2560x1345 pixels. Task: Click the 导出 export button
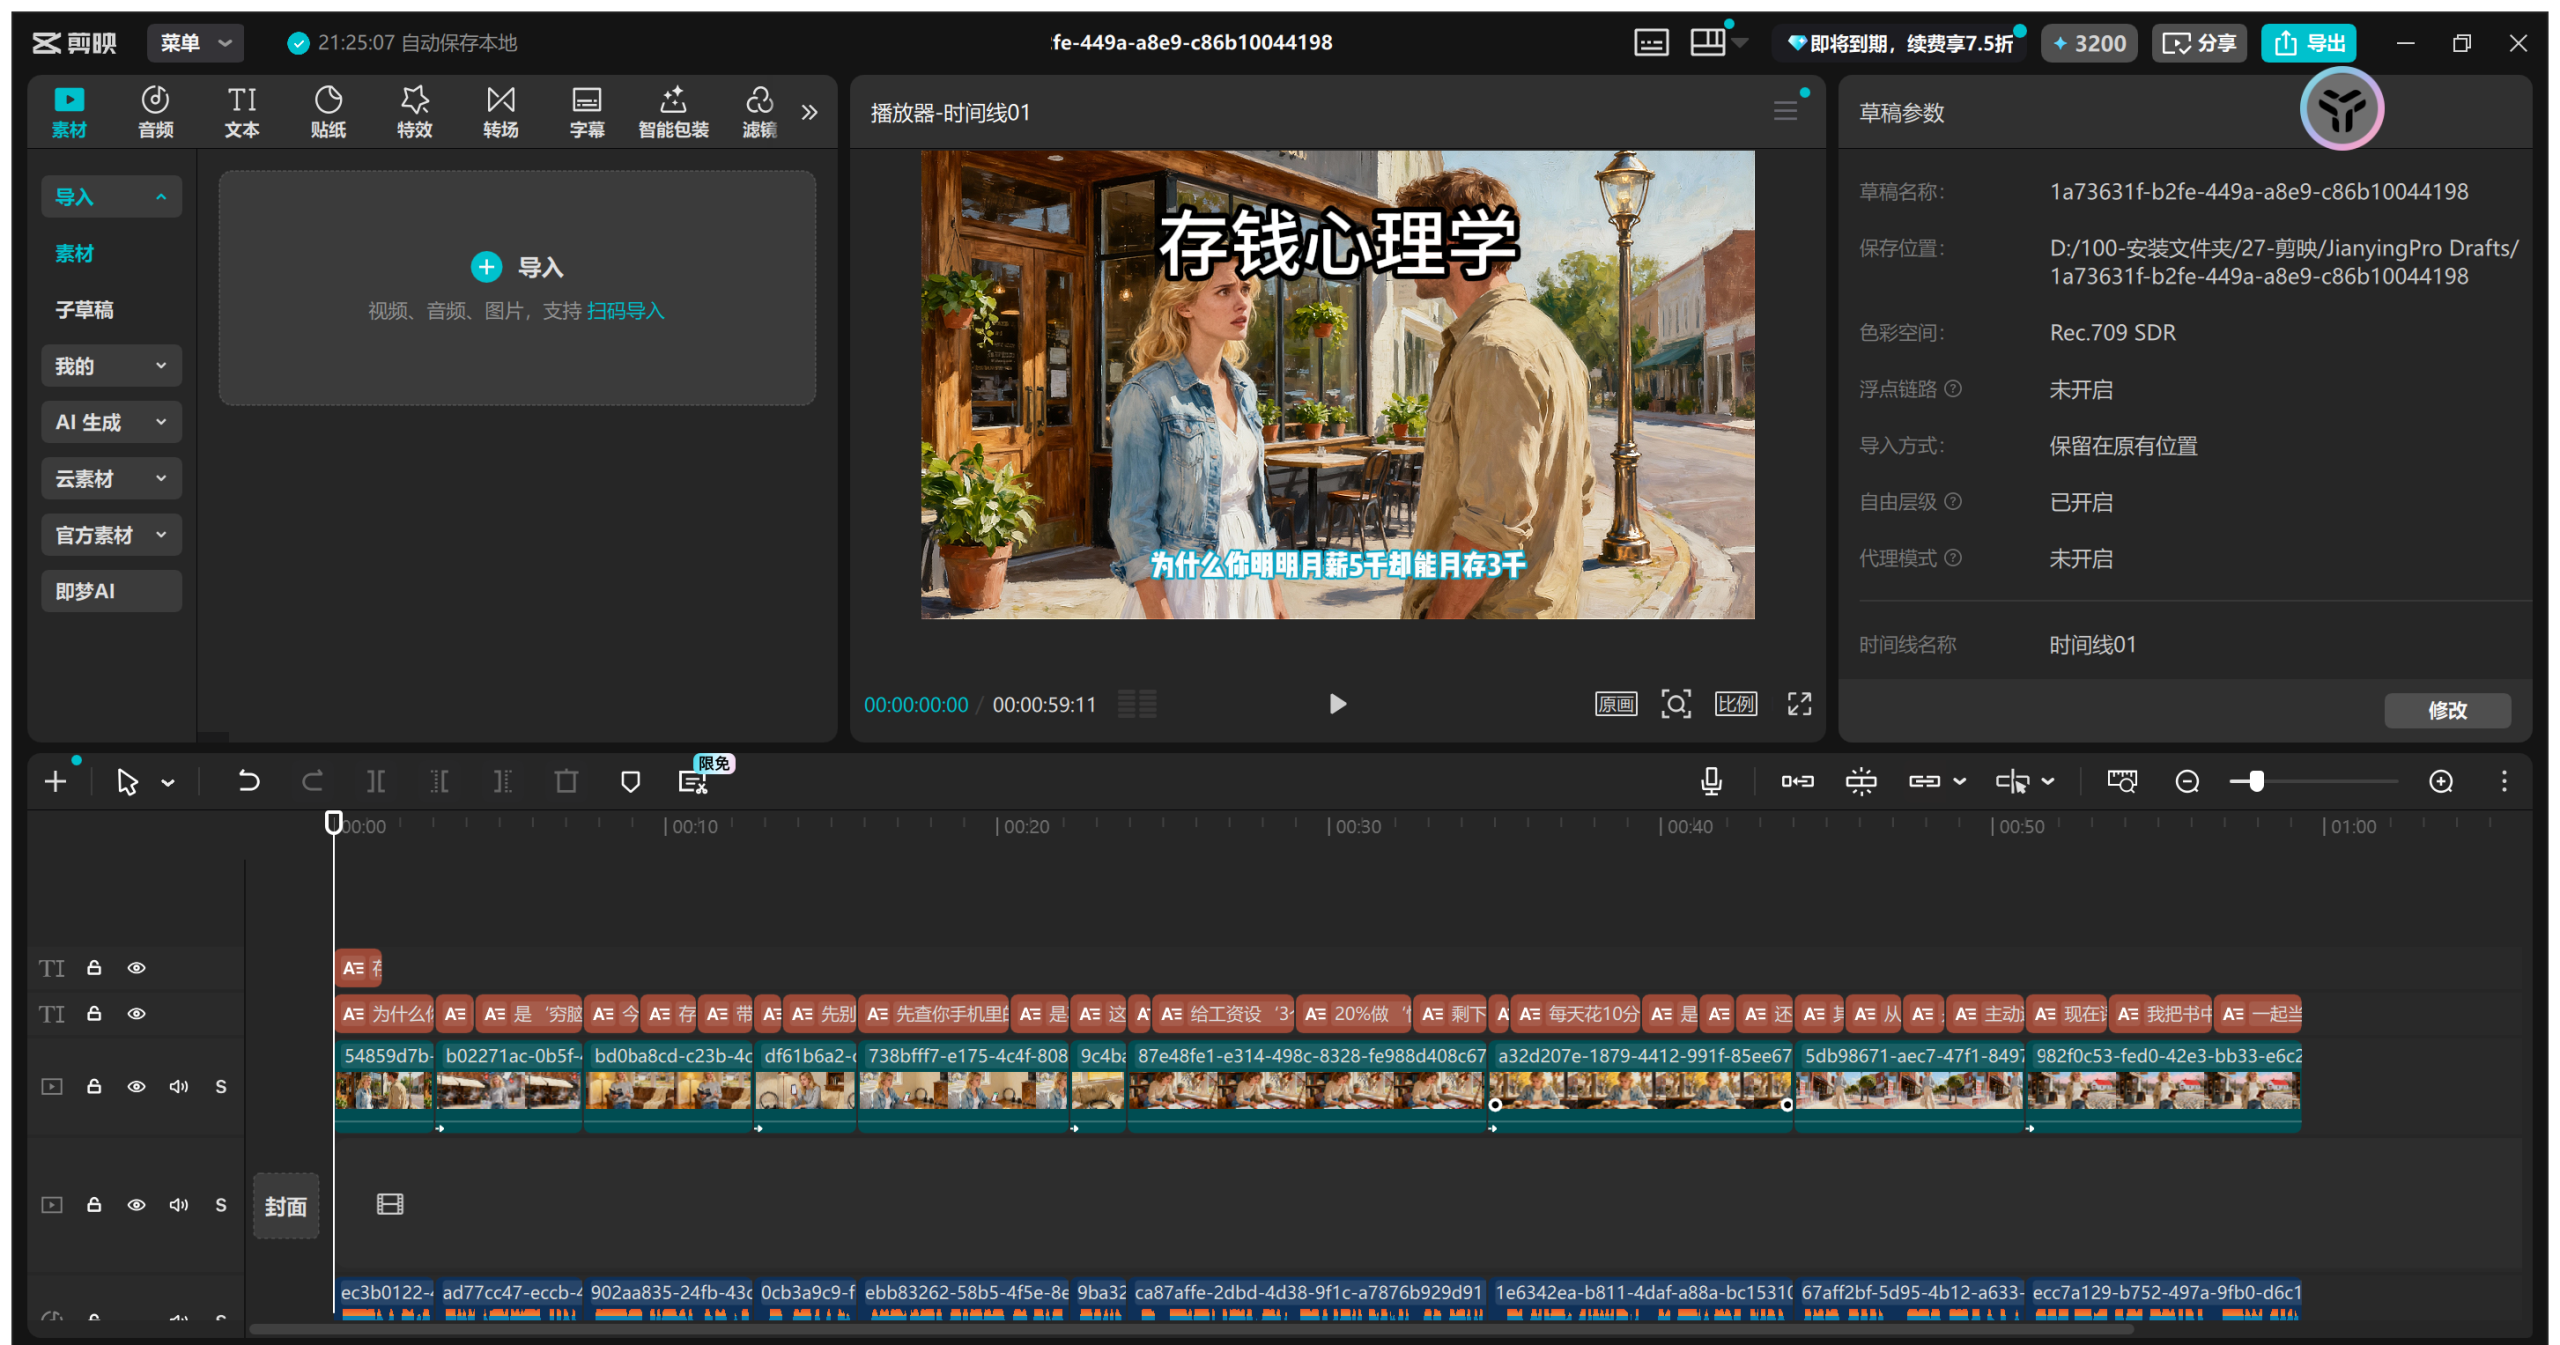[x=2309, y=43]
